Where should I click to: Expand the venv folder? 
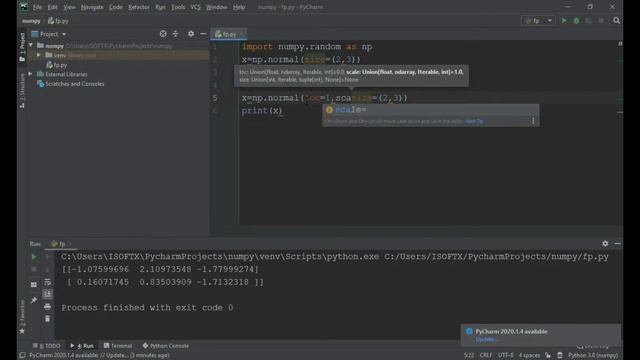point(39,55)
